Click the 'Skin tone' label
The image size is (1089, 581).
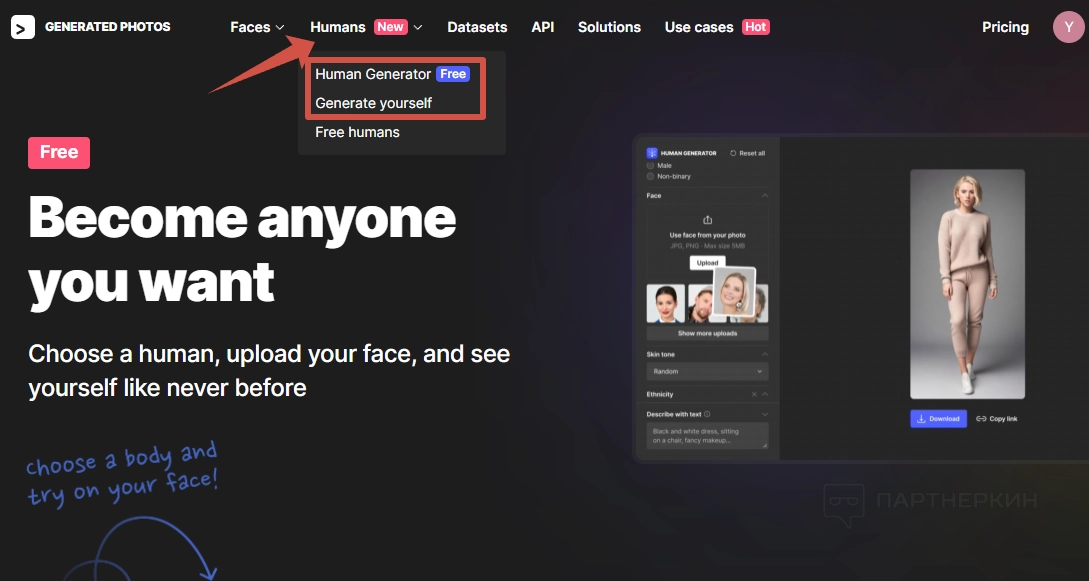(x=660, y=355)
